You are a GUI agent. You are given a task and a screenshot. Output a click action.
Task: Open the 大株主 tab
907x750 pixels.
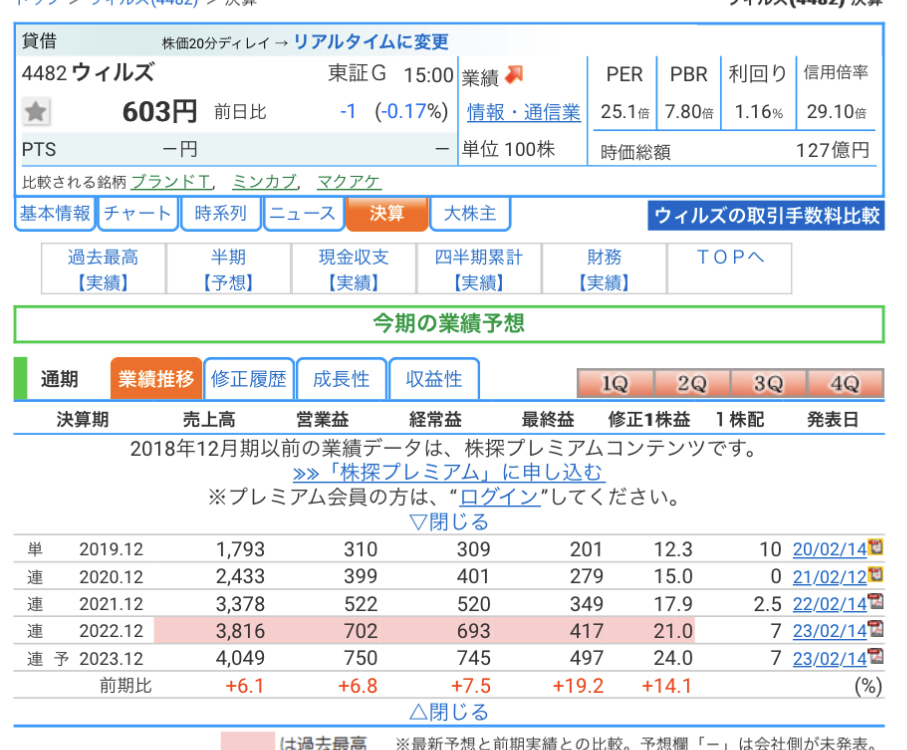pos(470,213)
